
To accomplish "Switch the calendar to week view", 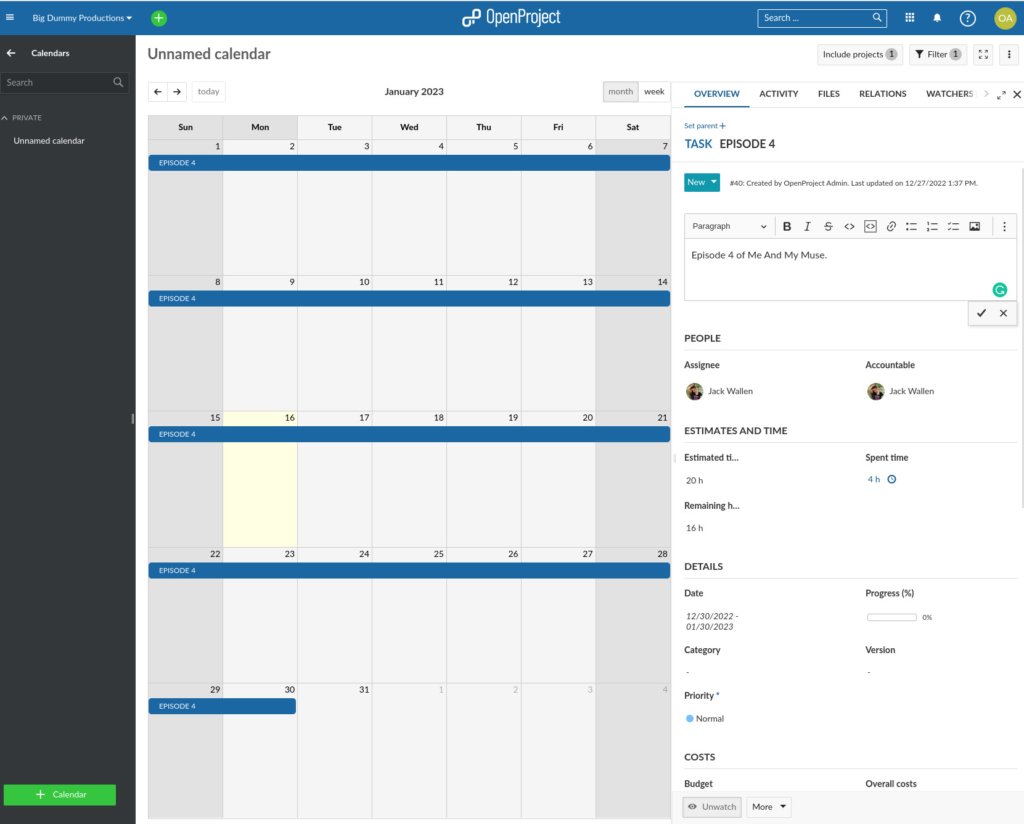I will click(654, 91).
